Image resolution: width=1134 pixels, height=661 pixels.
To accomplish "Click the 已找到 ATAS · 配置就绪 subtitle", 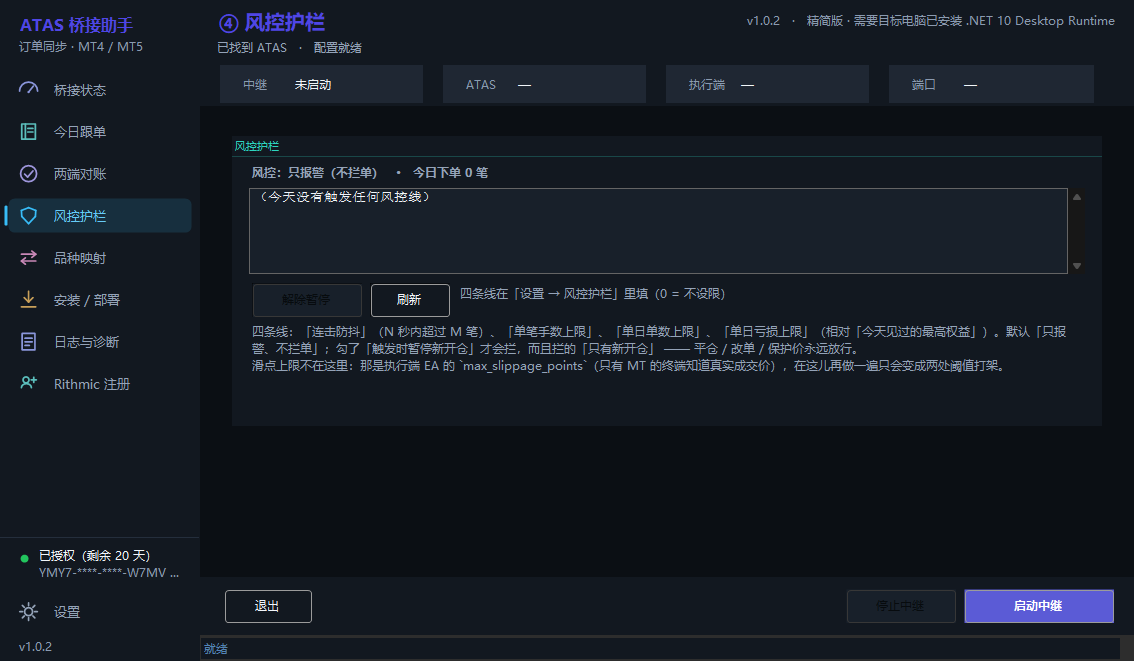I will coord(289,48).
